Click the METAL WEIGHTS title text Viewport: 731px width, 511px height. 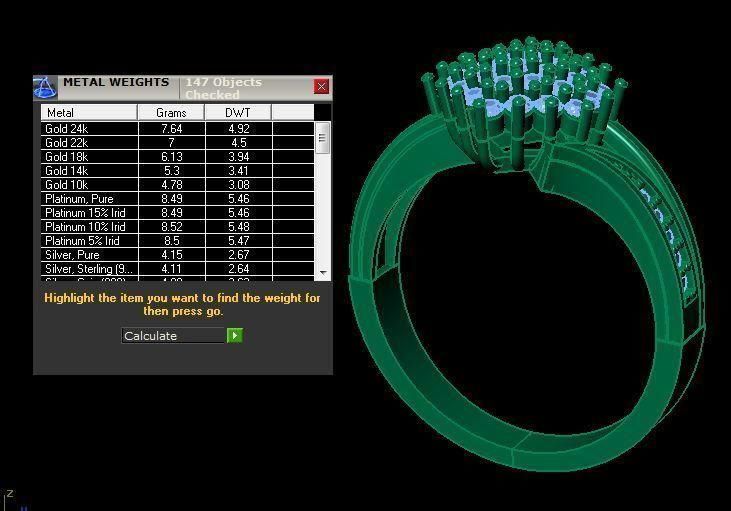click(x=116, y=82)
